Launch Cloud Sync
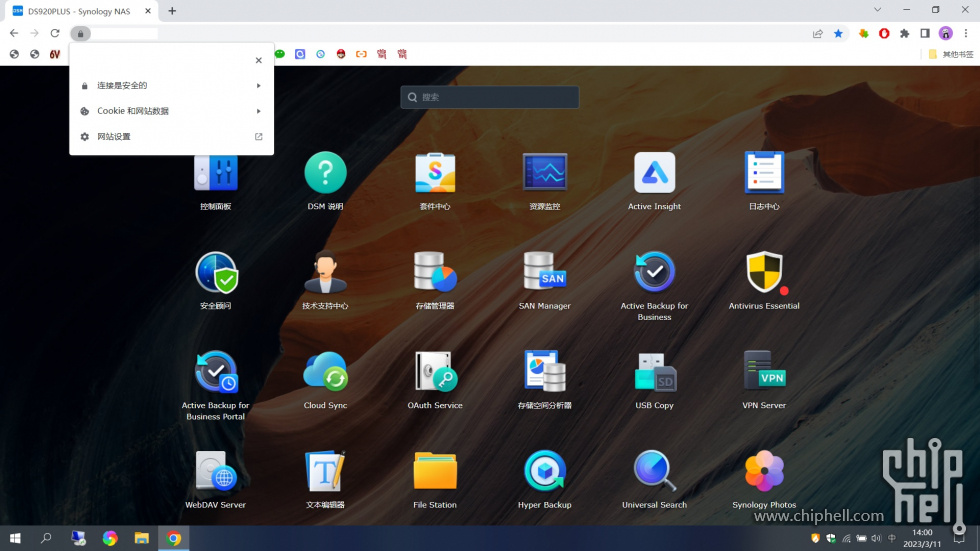This screenshot has width=980, height=551. point(325,372)
